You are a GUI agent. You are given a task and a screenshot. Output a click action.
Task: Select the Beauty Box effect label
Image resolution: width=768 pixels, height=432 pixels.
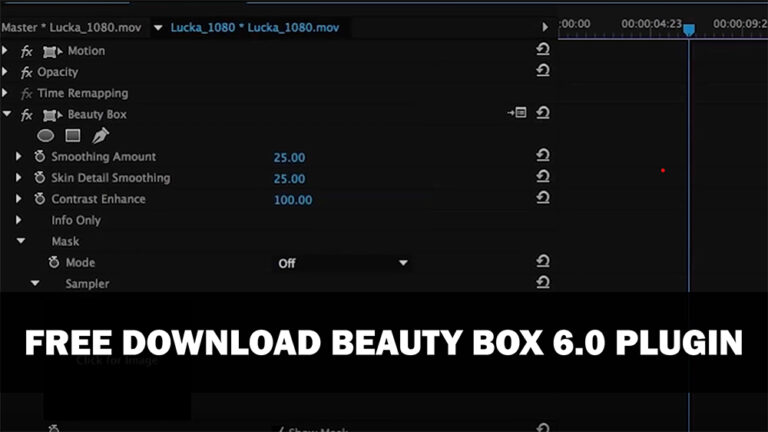pyautogui.click(x=97, y=115)
